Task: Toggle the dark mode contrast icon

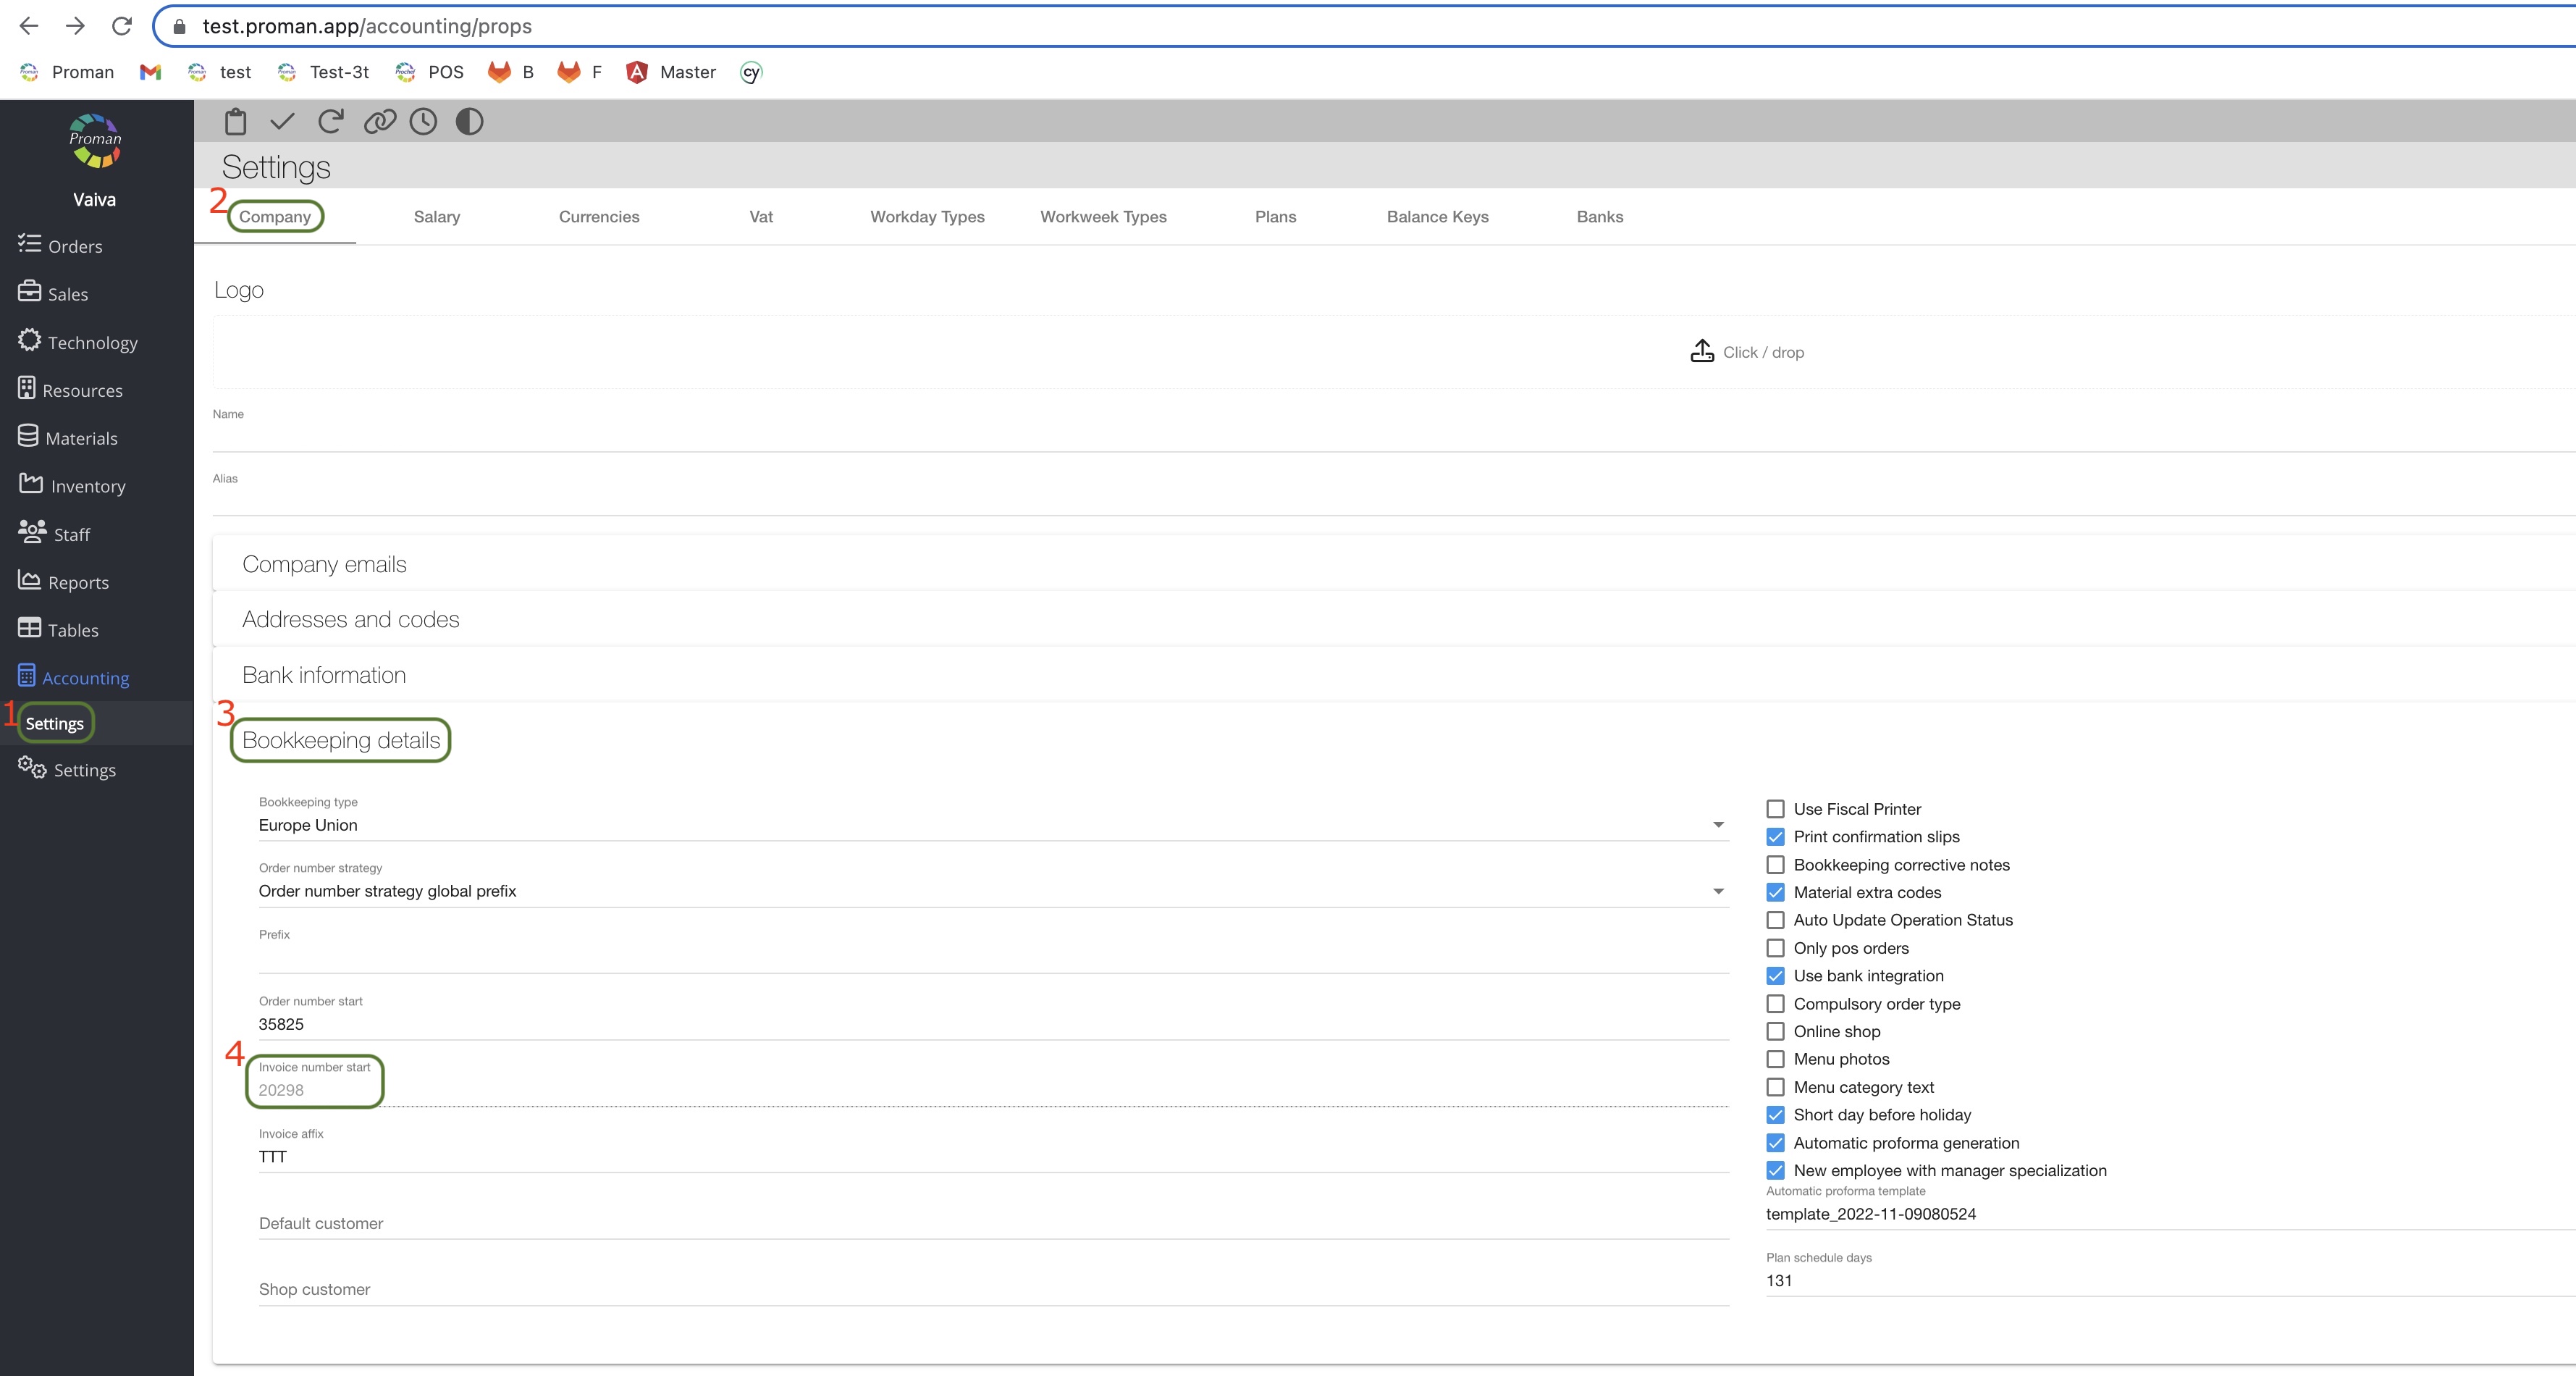Action: click(x=469, y=122)
